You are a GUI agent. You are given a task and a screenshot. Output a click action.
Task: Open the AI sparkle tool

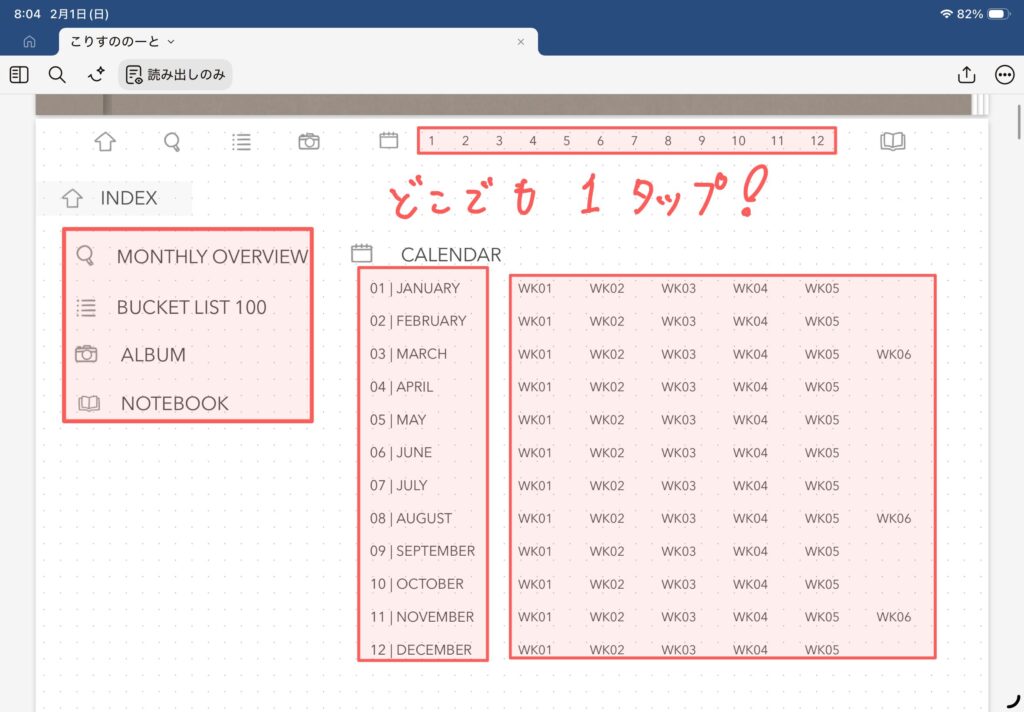pos(96,75)
